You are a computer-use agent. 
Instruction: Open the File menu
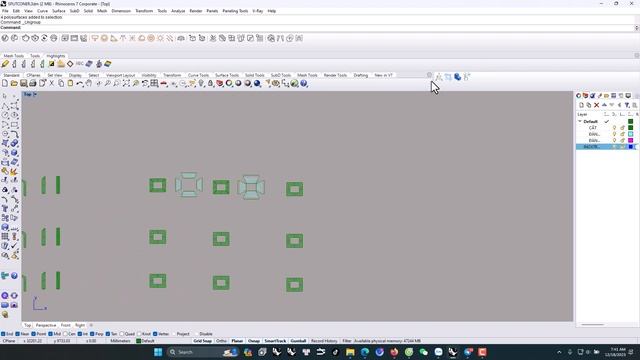pos(5,11)
